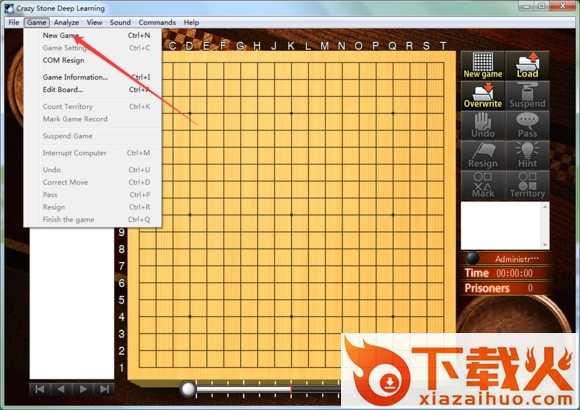Close the open Game menu

pyautogui.click(x=36, y=22)
